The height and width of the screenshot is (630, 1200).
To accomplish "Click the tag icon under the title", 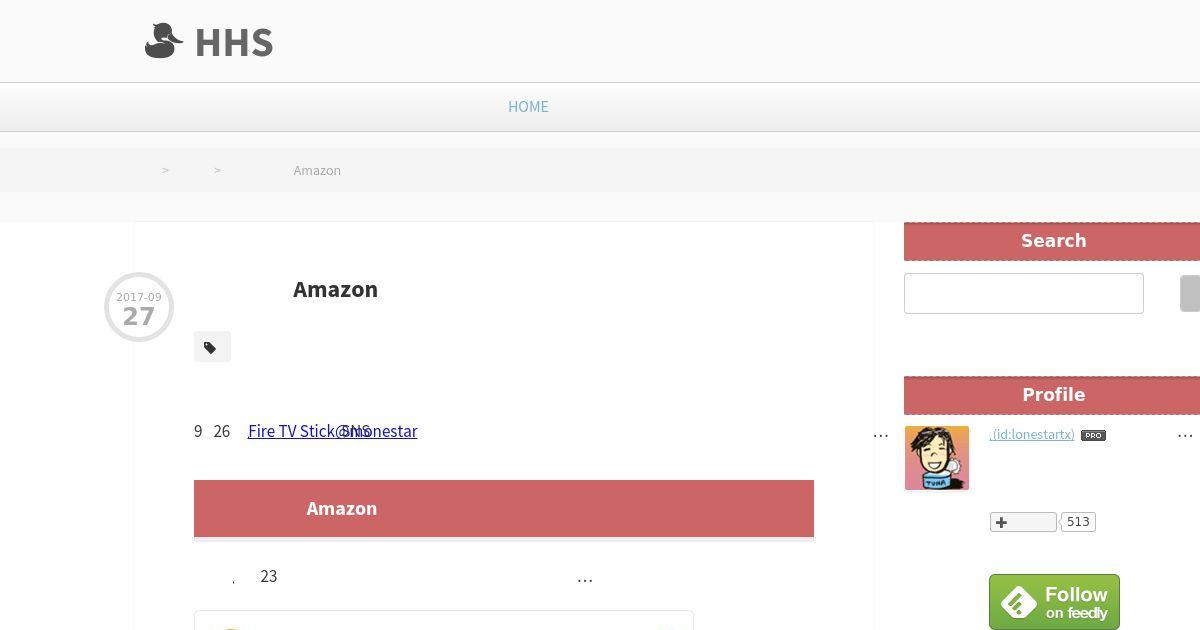I will click(212, 347).
